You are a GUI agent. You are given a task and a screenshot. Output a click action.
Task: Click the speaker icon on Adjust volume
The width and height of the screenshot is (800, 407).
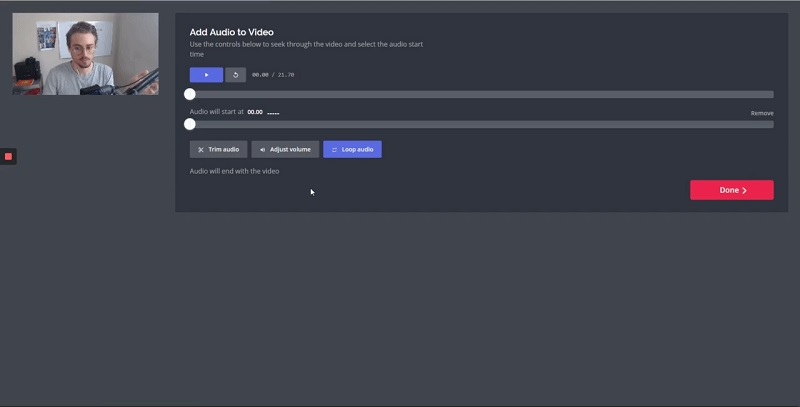[x=262, y=150]
